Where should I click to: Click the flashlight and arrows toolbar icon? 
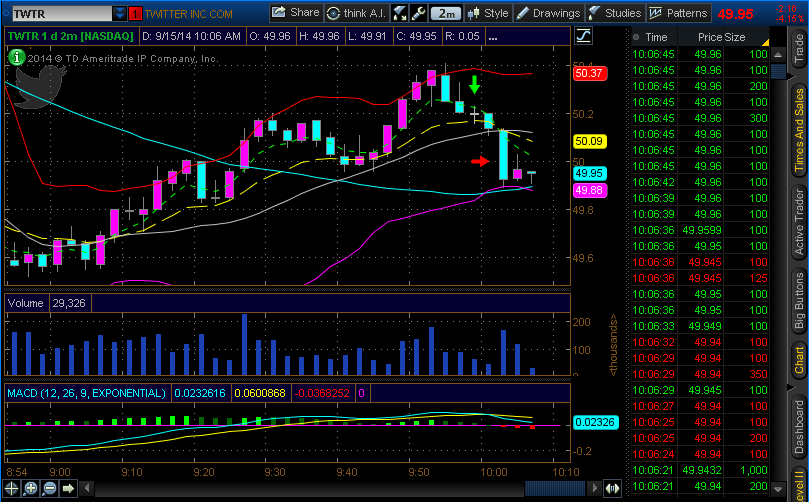tap(400, 13)
